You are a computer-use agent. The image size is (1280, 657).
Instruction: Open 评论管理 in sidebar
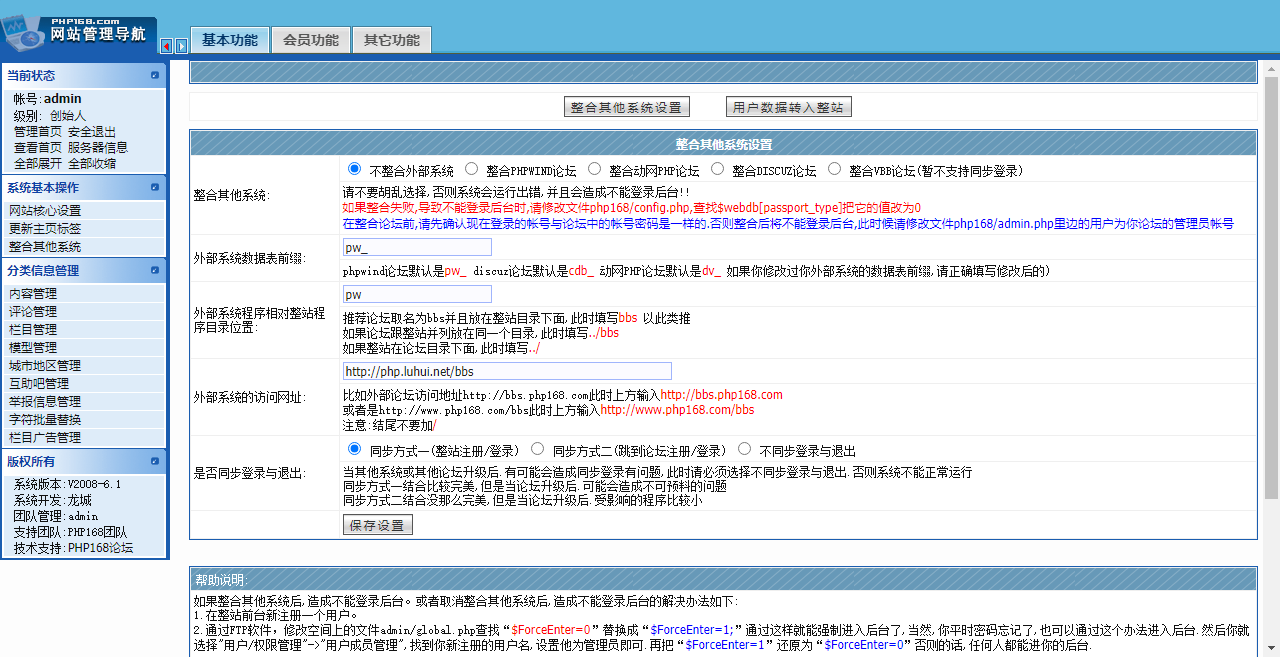click(x=33, y=311)
